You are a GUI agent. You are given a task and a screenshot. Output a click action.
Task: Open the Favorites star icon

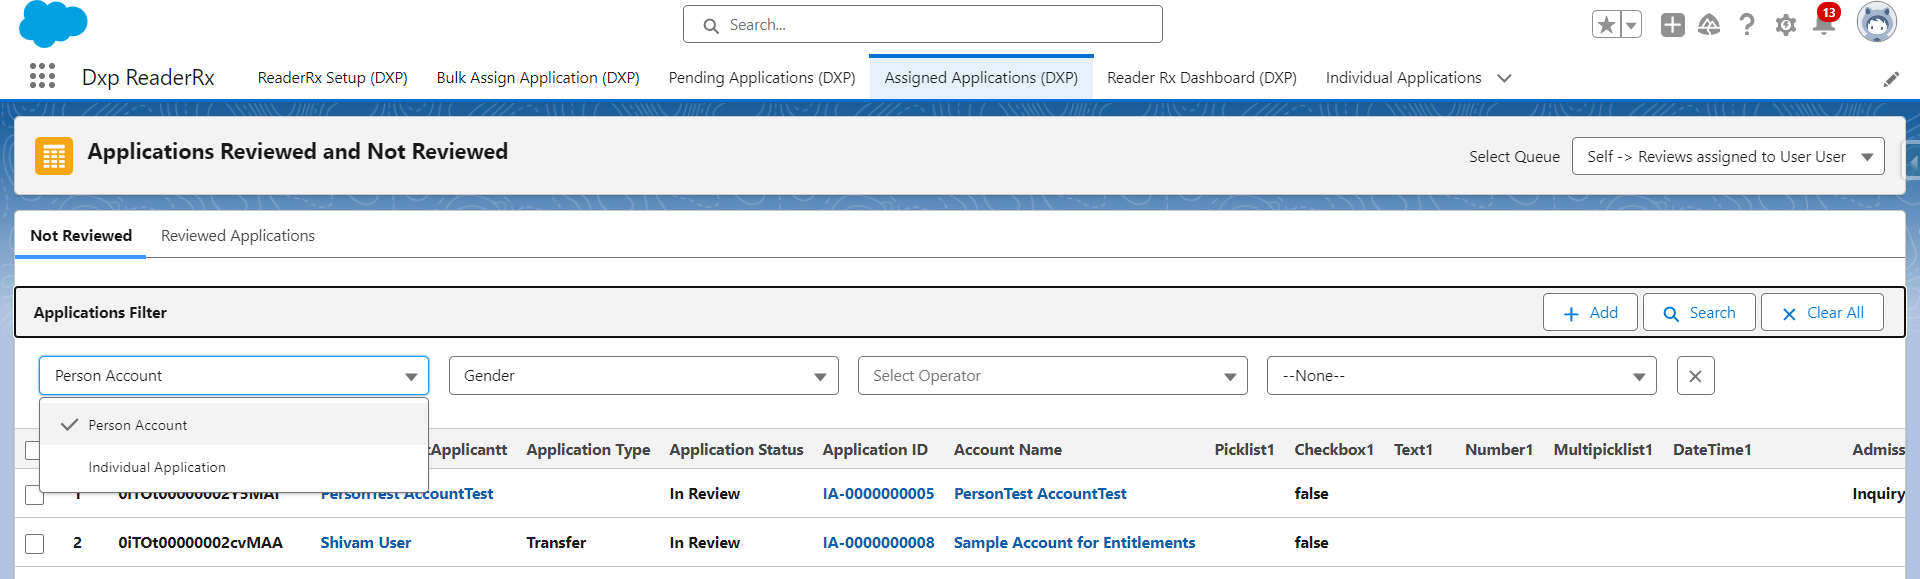point(1606,25)
